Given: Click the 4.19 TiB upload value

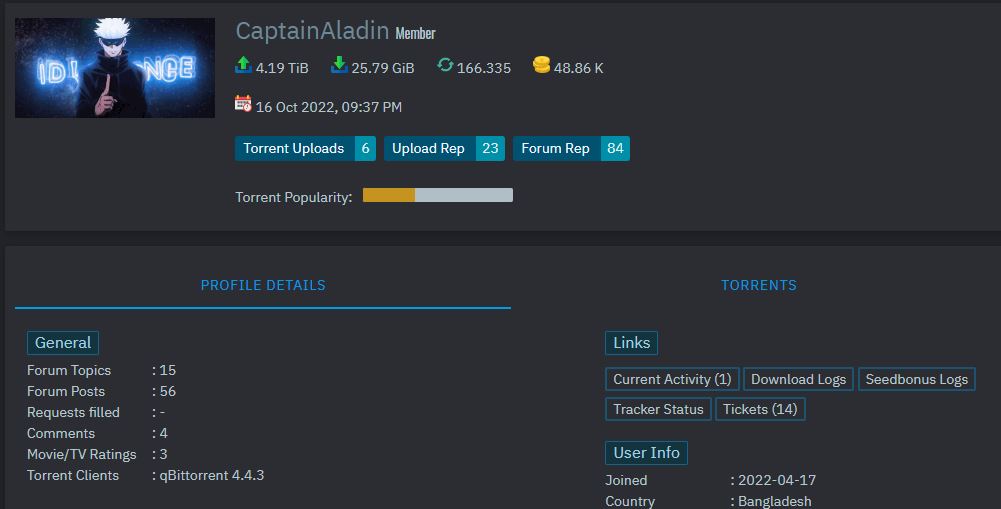Looking at the screenshot, I should pyautogui.click(x=282, y=68).
